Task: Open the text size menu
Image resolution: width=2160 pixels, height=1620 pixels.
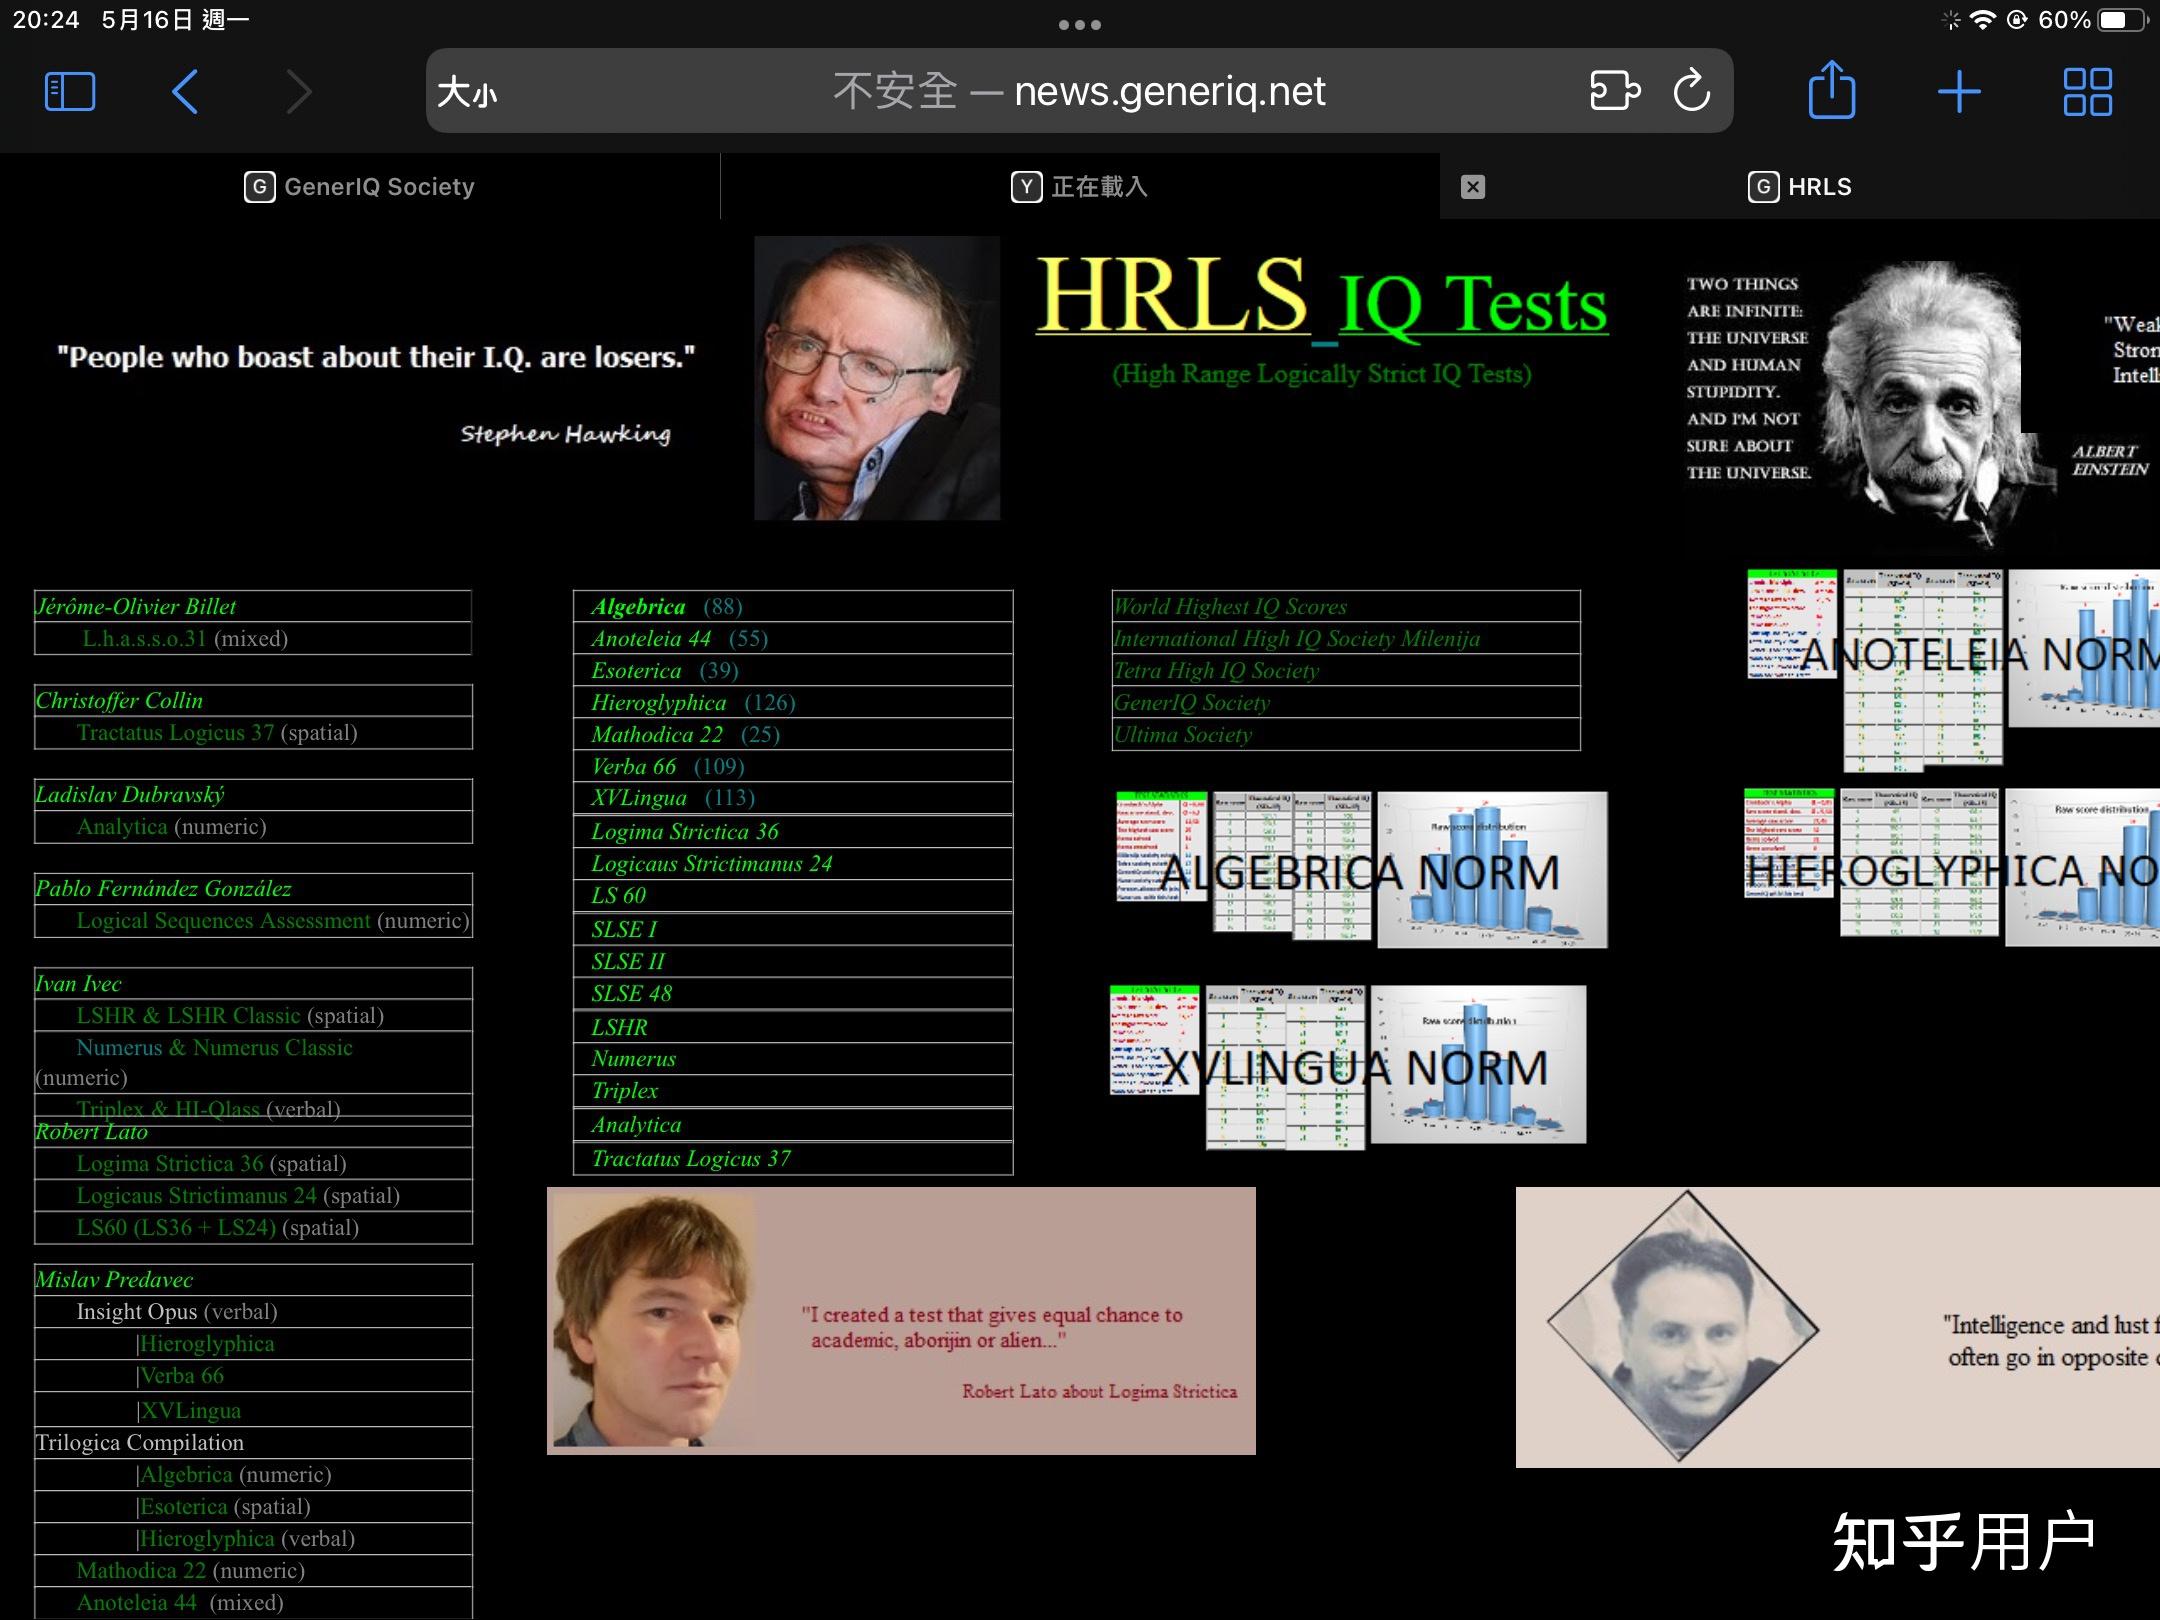Action: [x=467, y=93]
